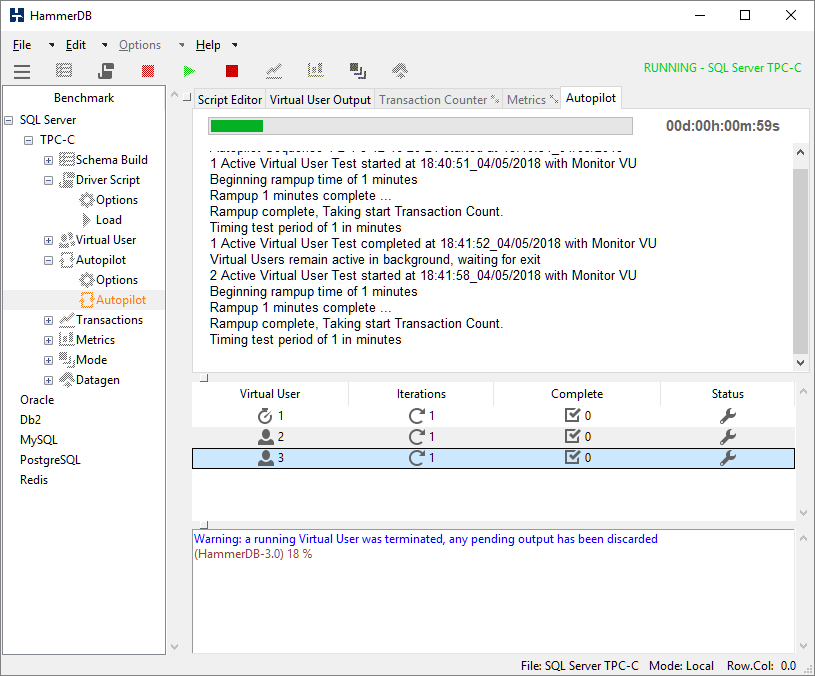Click the Iterations column header
This screenshot has height=676, width=815.
[421, 394]
